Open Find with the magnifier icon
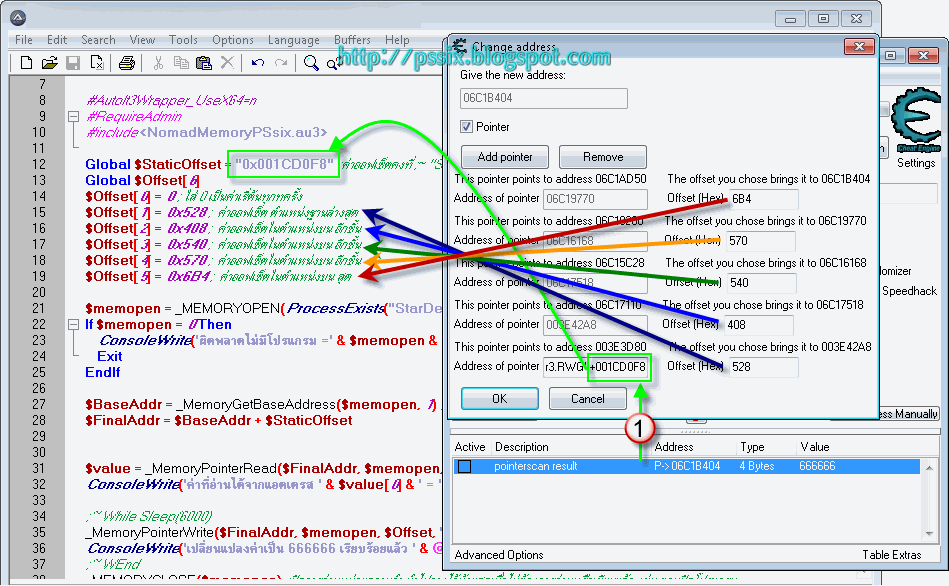This screenshot has width=949, height=586. (x=310, y=62)
